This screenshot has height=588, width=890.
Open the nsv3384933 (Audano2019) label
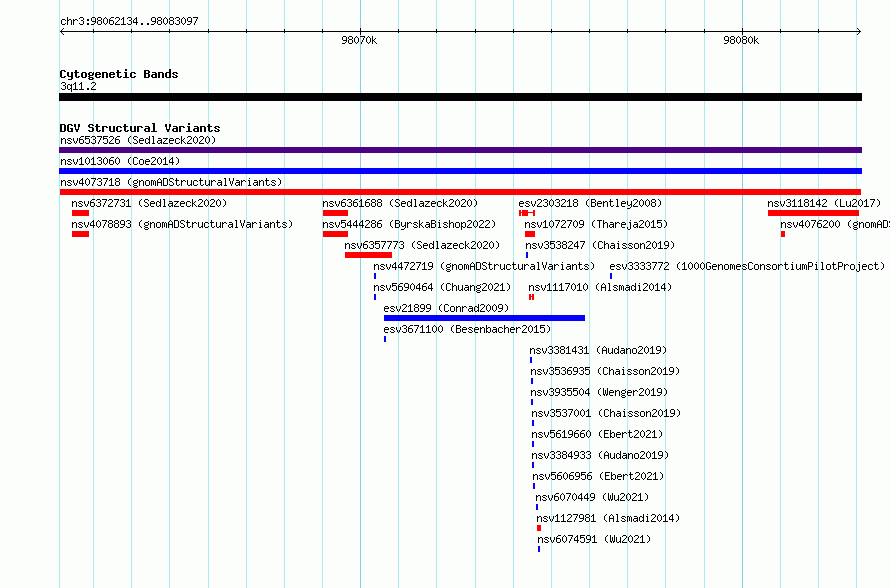tap(601, 455)
